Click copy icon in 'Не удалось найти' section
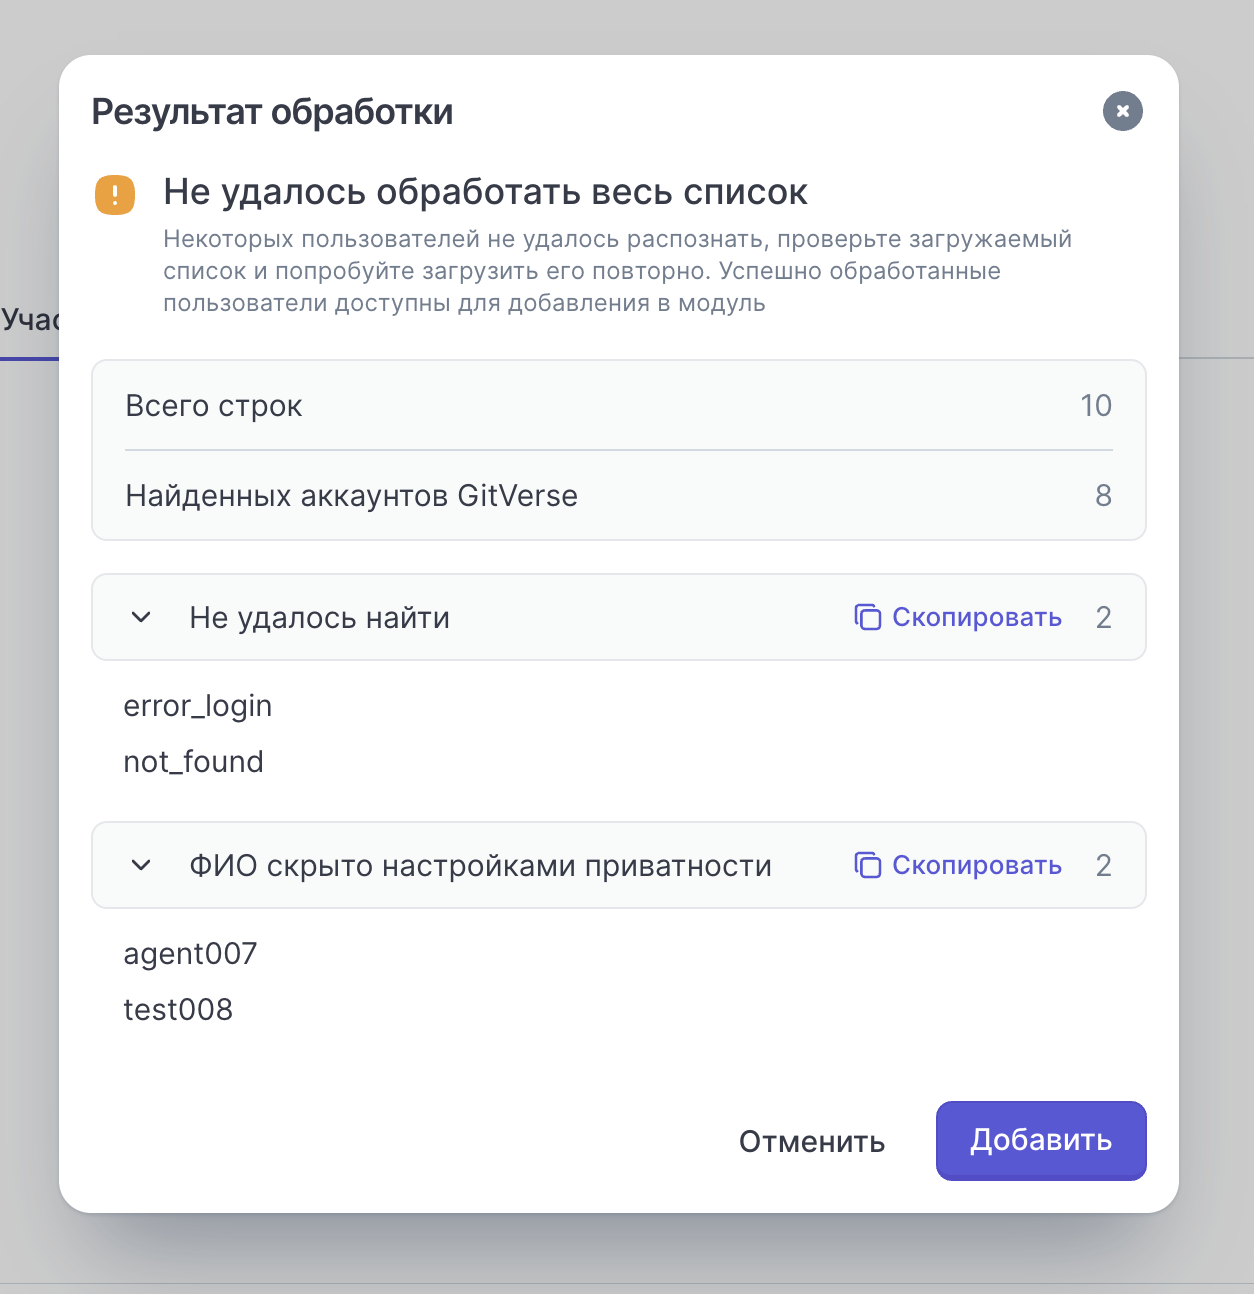 [867, 617]
